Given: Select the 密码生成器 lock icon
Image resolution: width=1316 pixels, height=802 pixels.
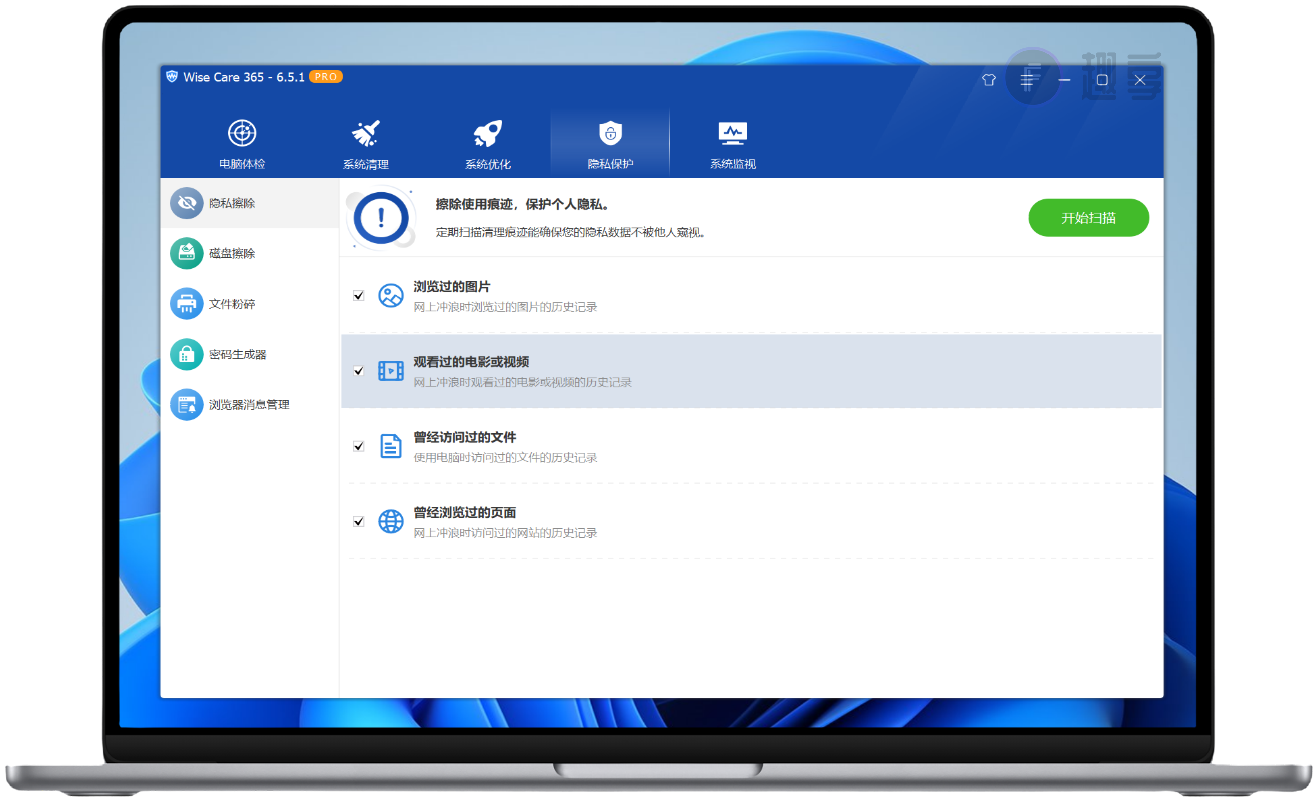Looking at the screenshot, I should click(x=186, y=354).
